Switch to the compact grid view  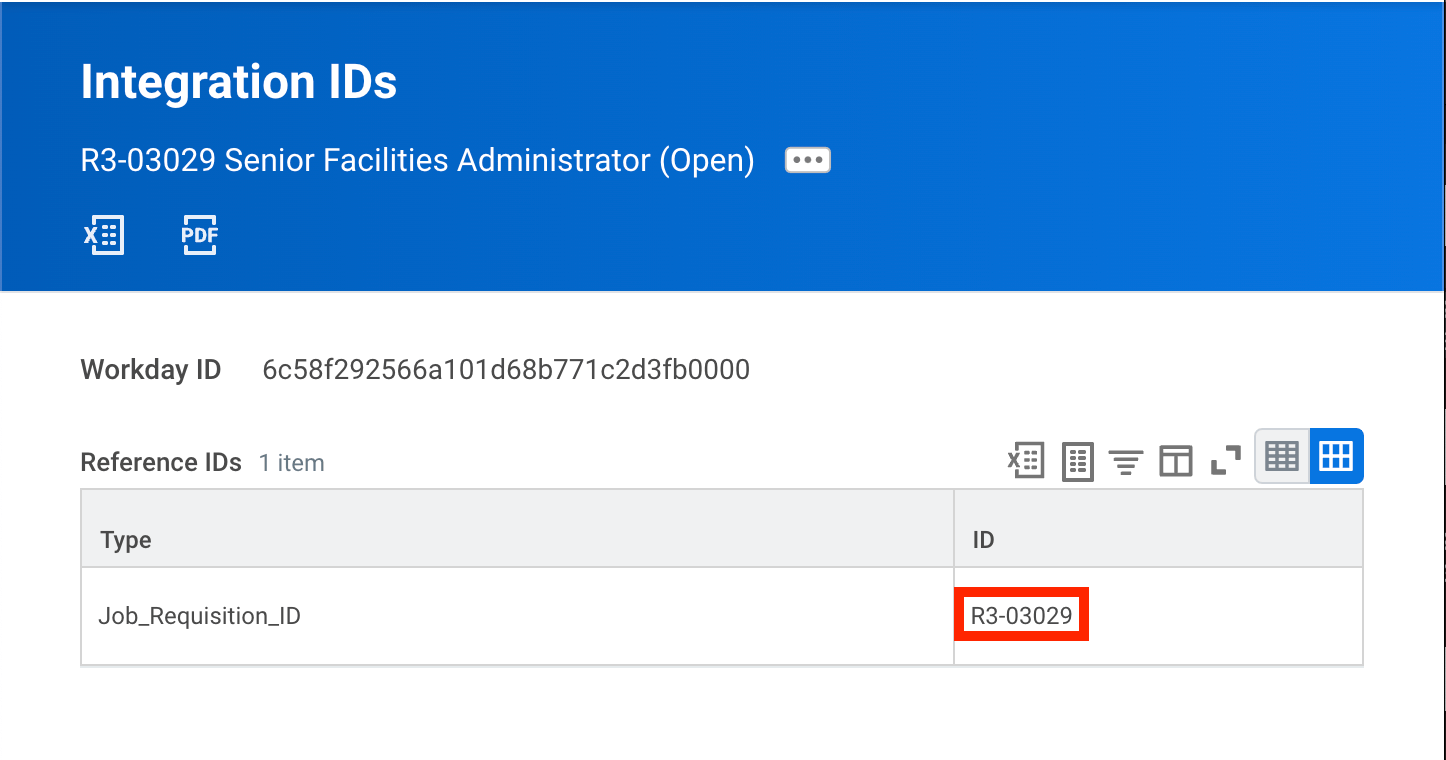pyautogui.click(x=1281, y=456)
